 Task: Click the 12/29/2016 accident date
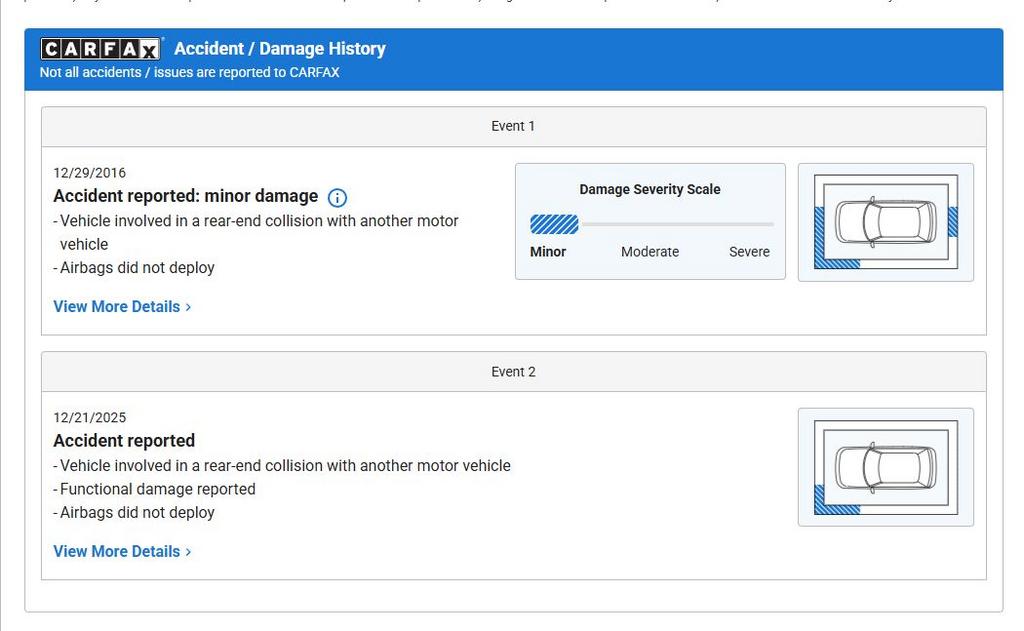pyautogui.click(x=90, y=173)
